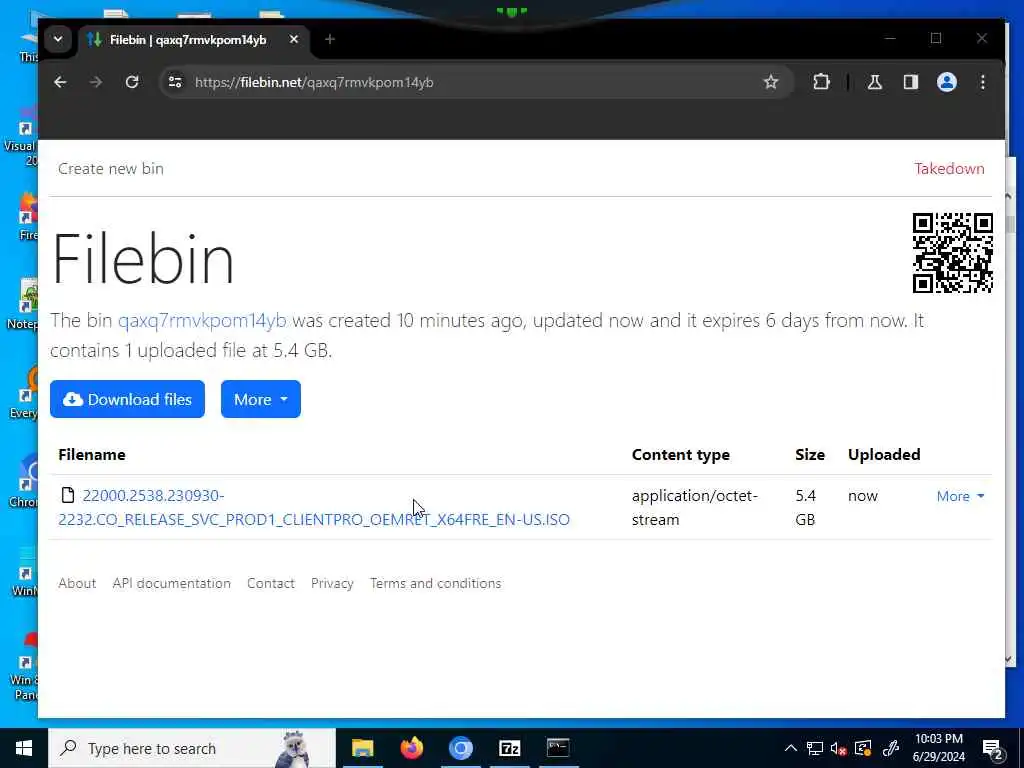Screen dimensions: 1024x768
Task: Open the Contact footer link
Action: tap(270, 583)
